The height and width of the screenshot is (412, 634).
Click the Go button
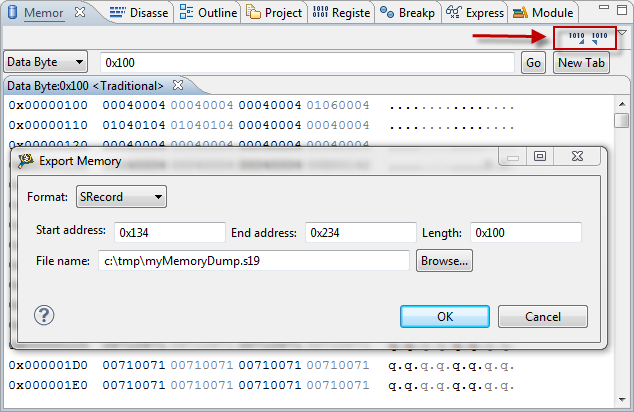tap(534, 62)
